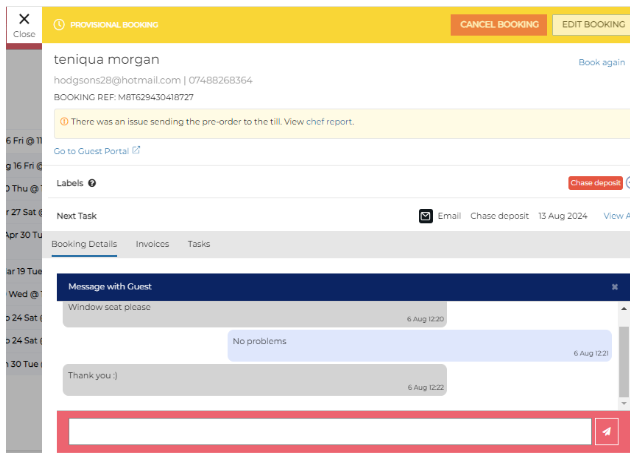
Task: Click the guest message text input field
Action: [x=330, y=431]
